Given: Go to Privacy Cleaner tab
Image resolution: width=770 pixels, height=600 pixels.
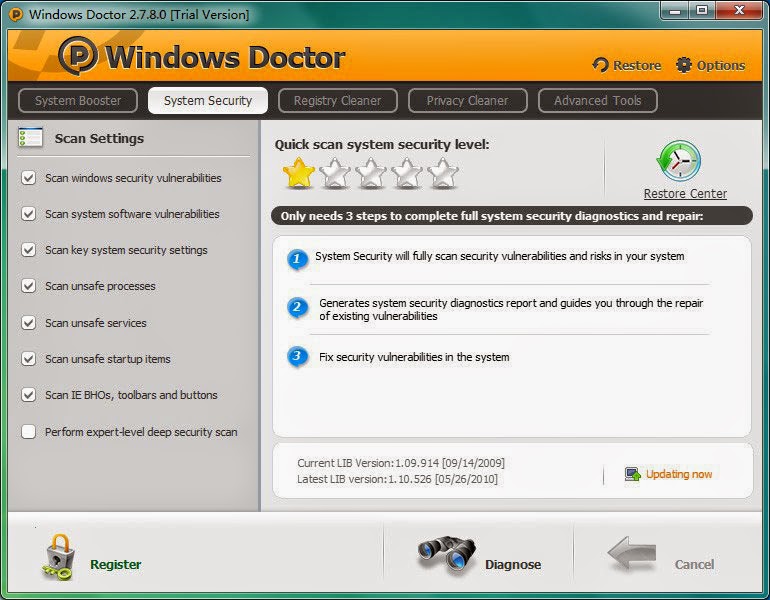Looking at the screenshot, I should [x=468, y=101].
